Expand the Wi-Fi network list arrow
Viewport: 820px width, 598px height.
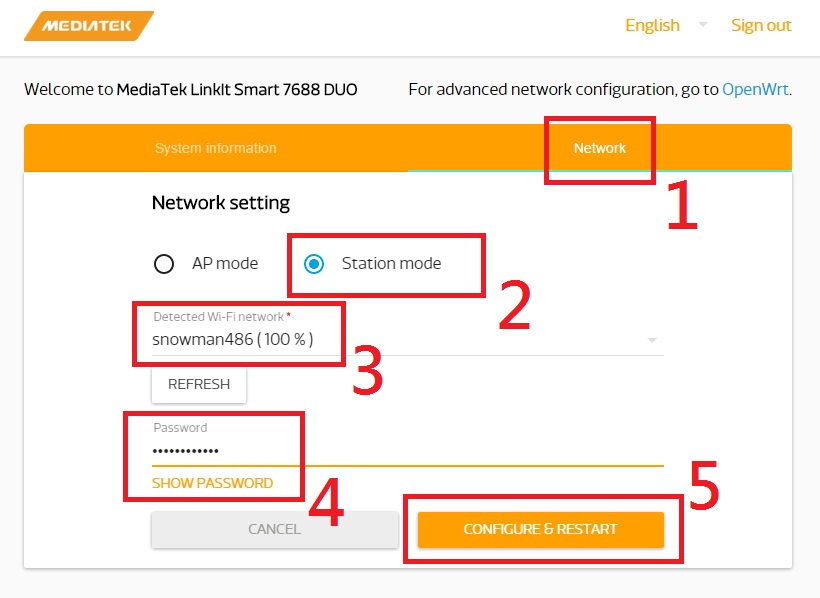pyautogui.click(x=652, y=340)
